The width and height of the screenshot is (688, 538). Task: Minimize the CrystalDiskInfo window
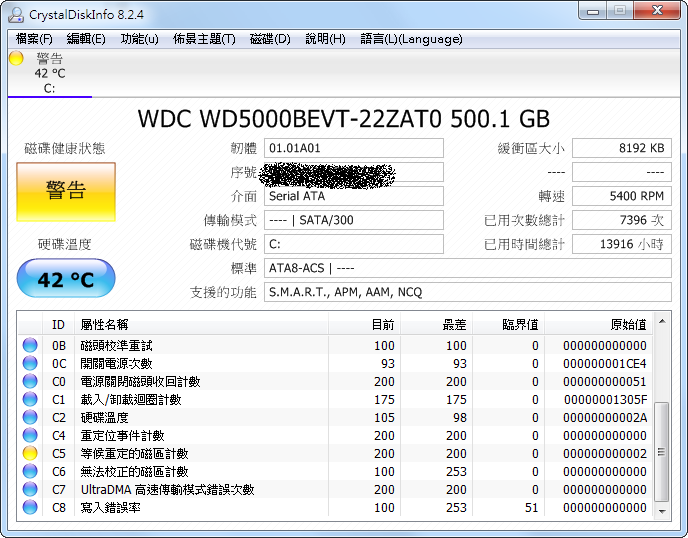pos(593,11)
